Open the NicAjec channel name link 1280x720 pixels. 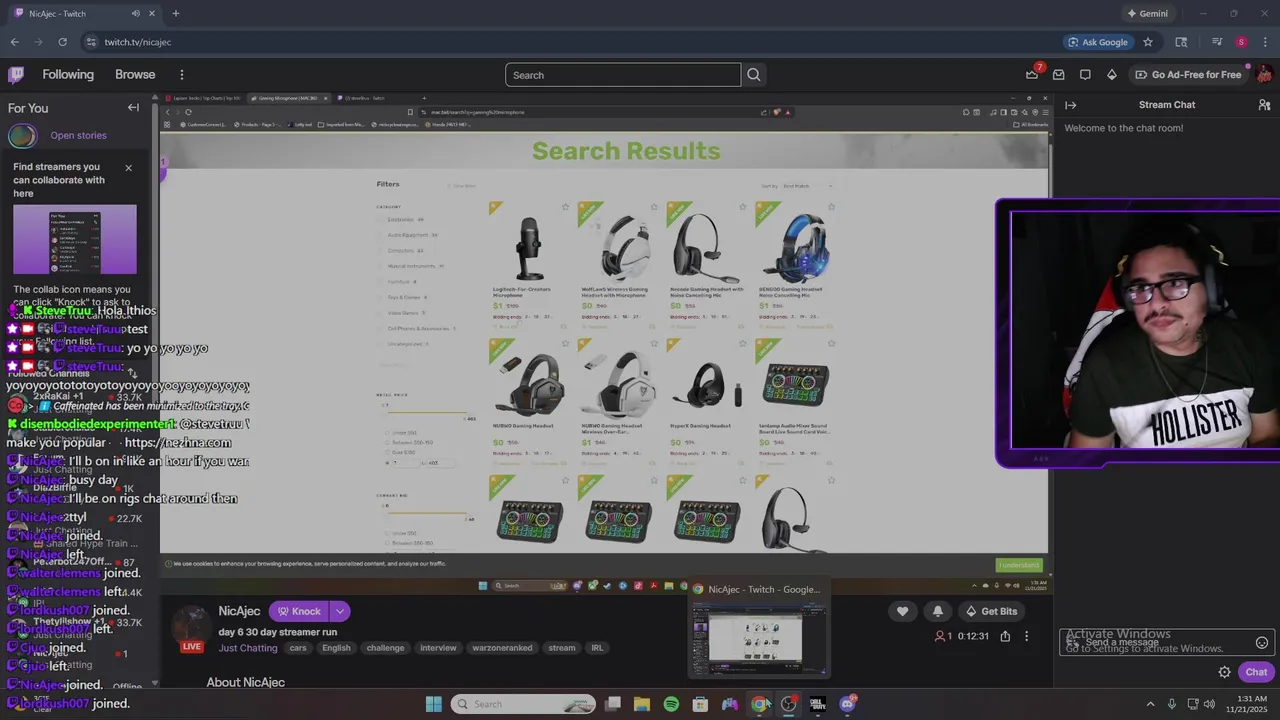point(239,611)
